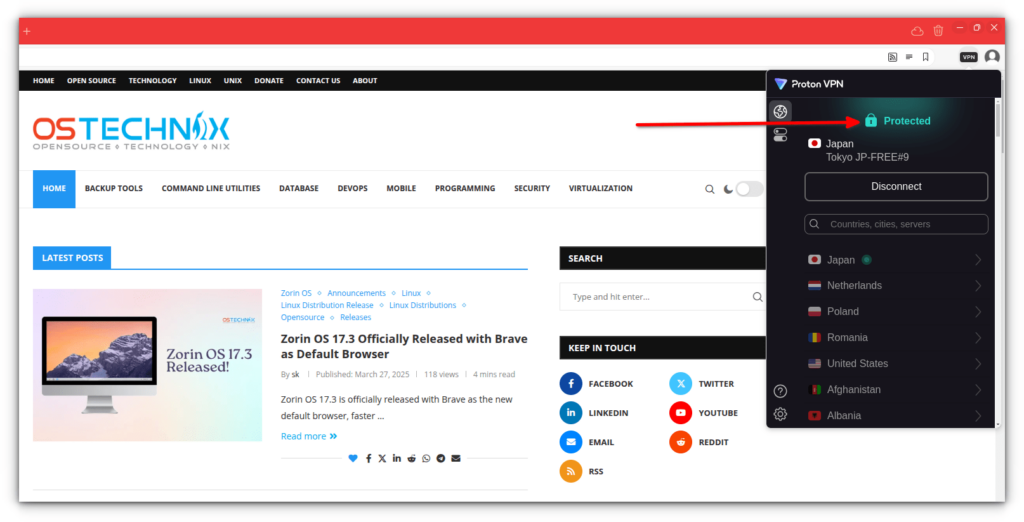Click the trash icon in title bar

(938, 31)
